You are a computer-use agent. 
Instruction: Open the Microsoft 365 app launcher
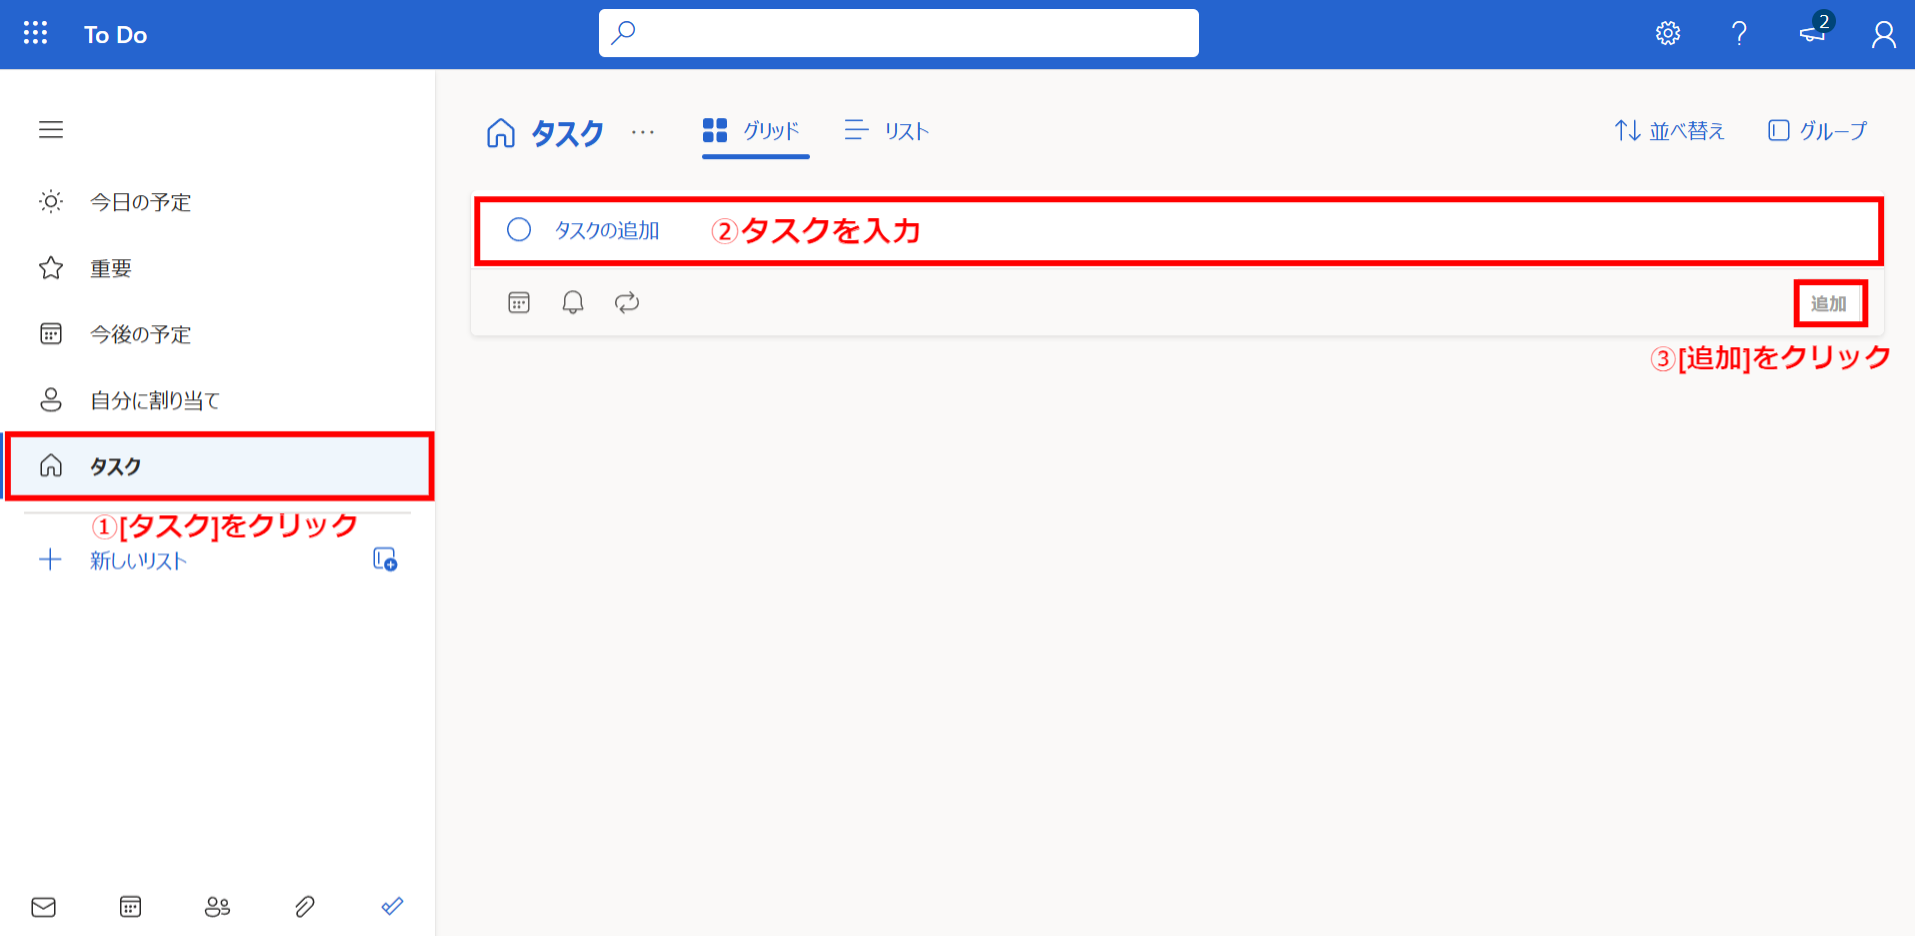(35, 32)
